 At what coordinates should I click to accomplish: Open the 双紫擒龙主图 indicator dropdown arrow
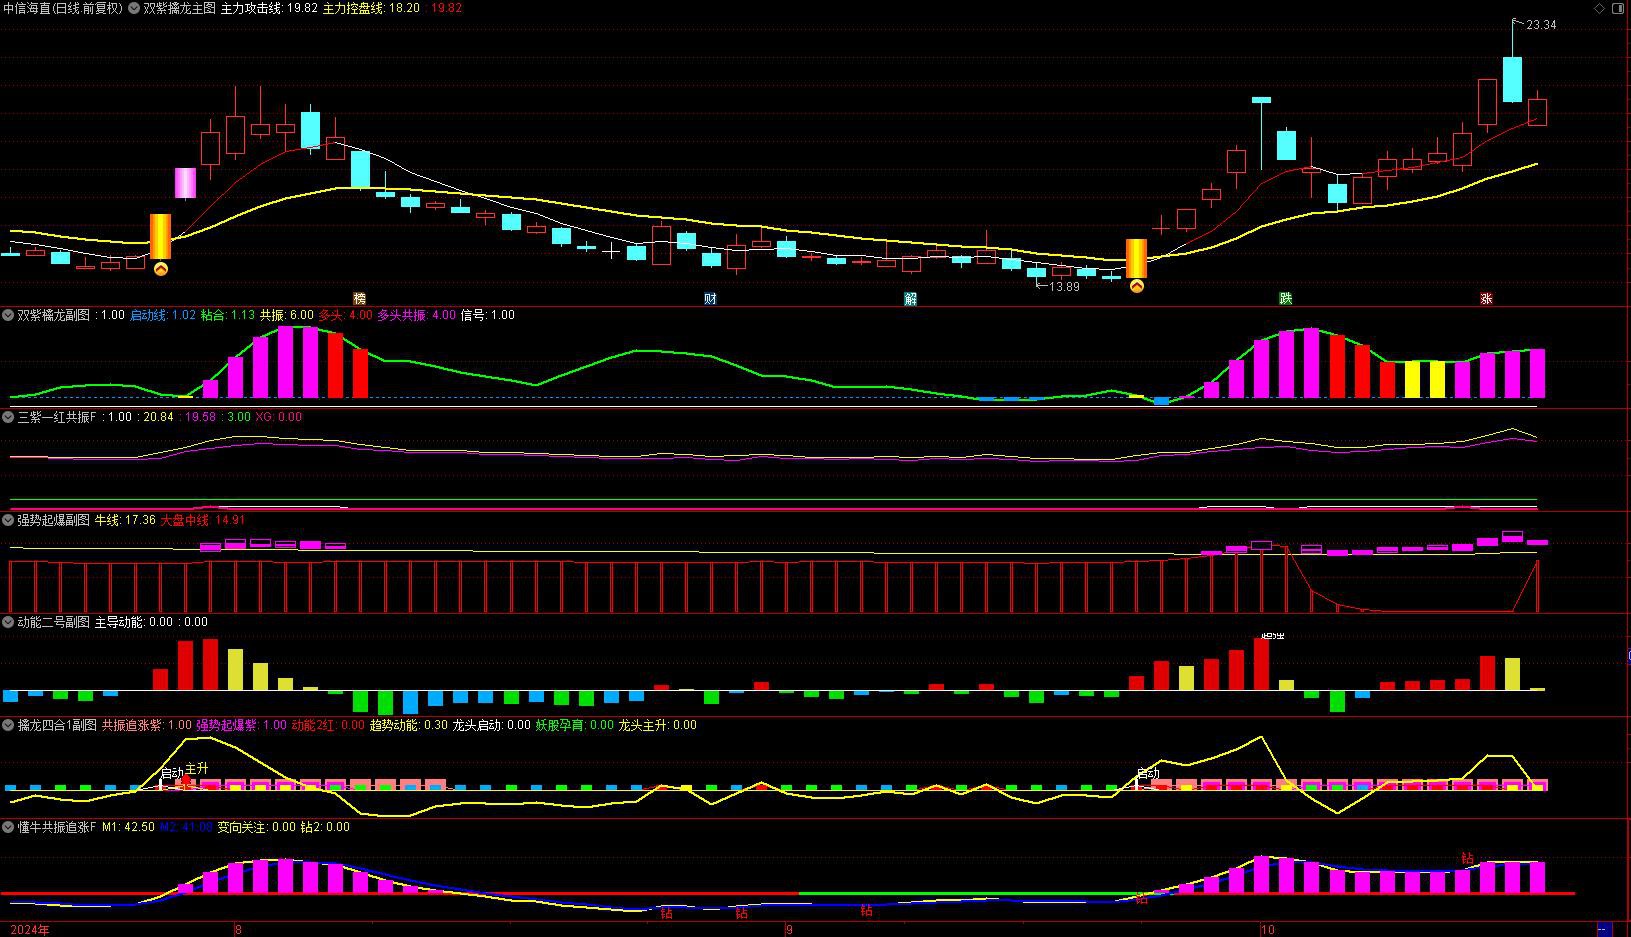coord(135,8)
